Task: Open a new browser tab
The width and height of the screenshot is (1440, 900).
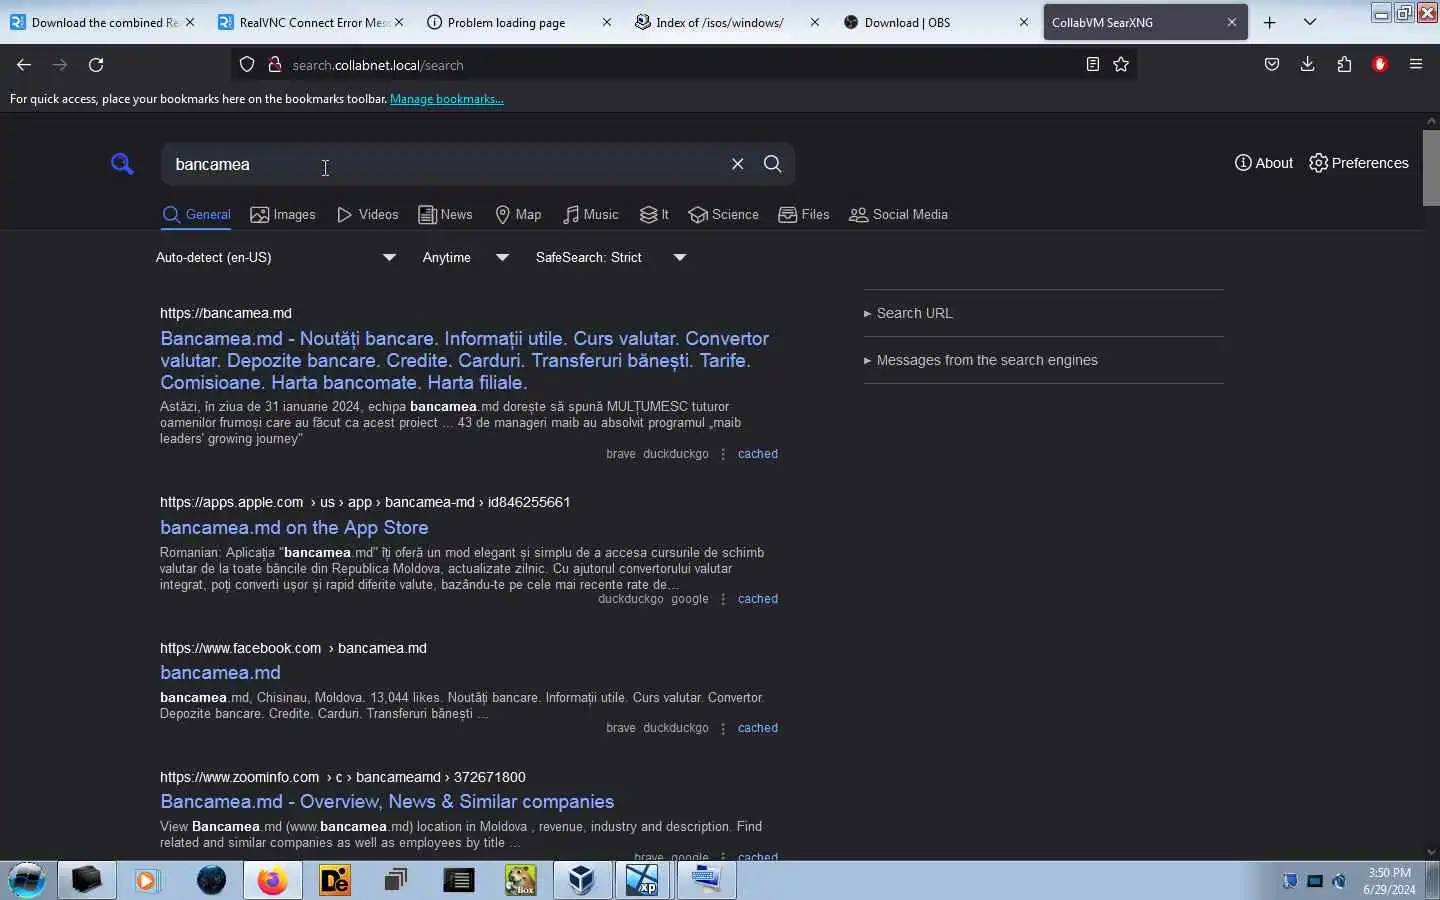Action: click(1270, 22)
